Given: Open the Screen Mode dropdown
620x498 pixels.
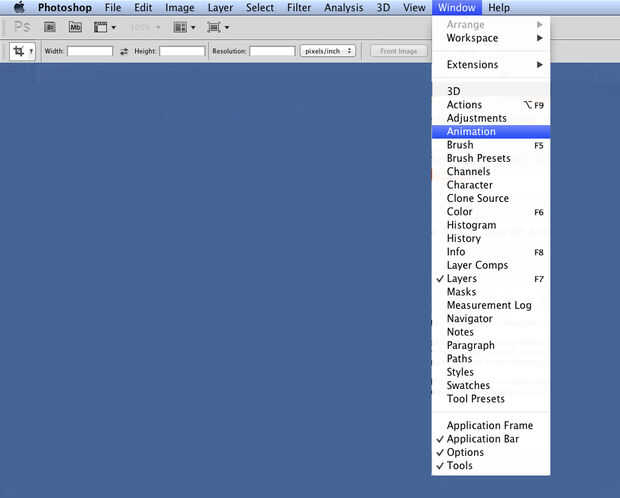Looking at the screenshot, I should pyautogui.click(x=218, y=27).
